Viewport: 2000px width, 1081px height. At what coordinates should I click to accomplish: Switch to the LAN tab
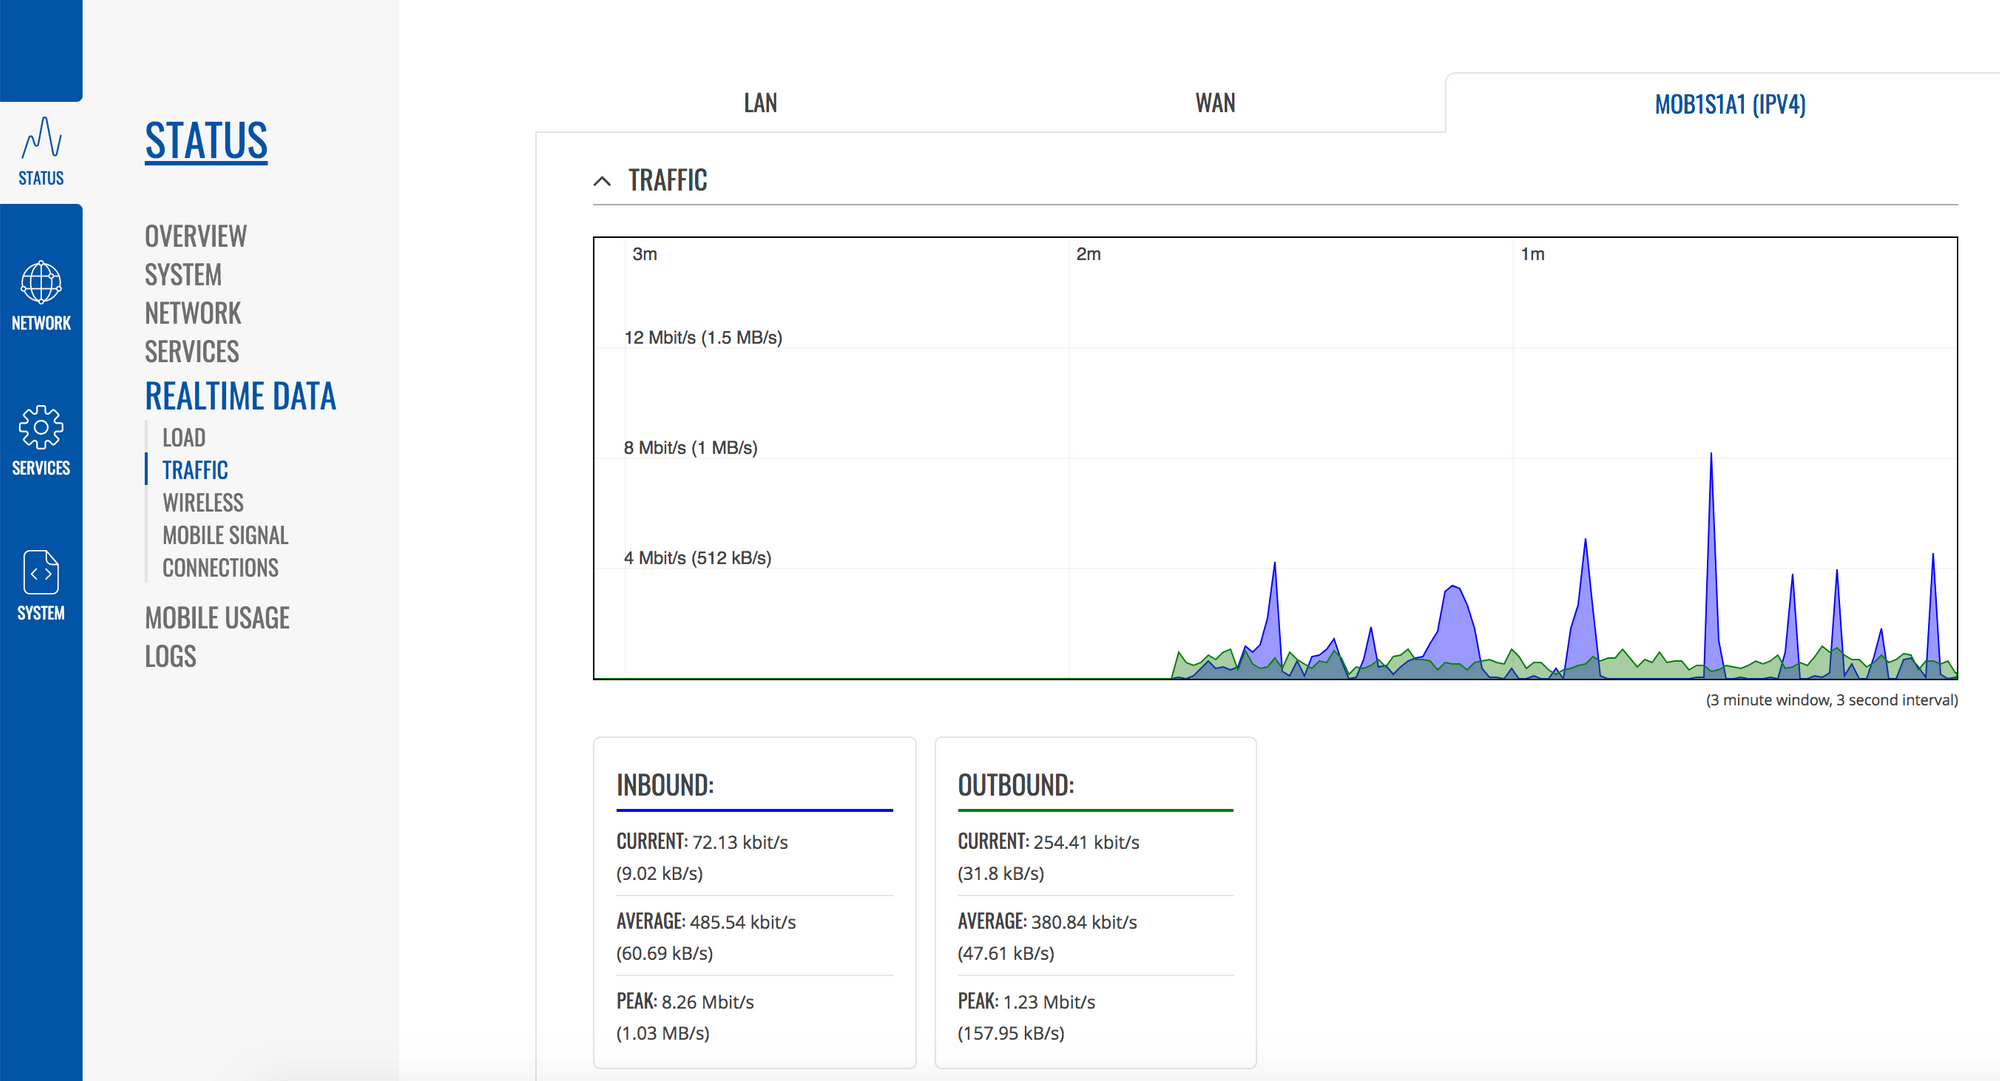[x=760, y=103]
